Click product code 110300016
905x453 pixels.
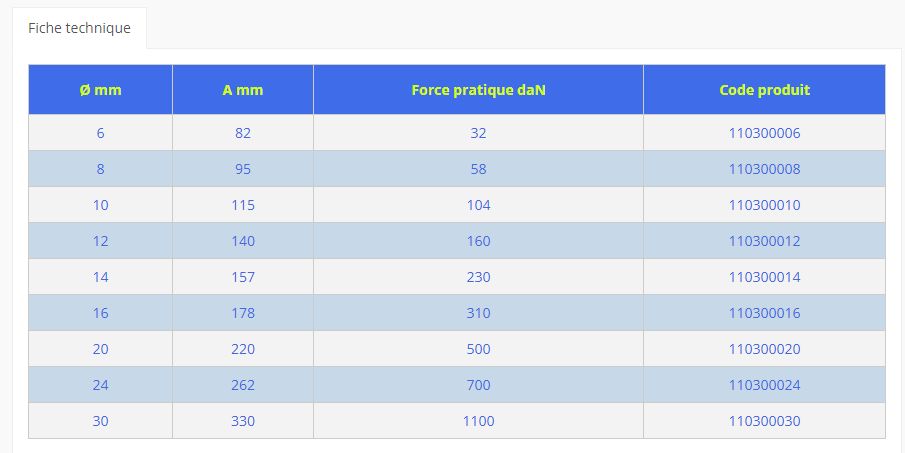pos(764,313)
